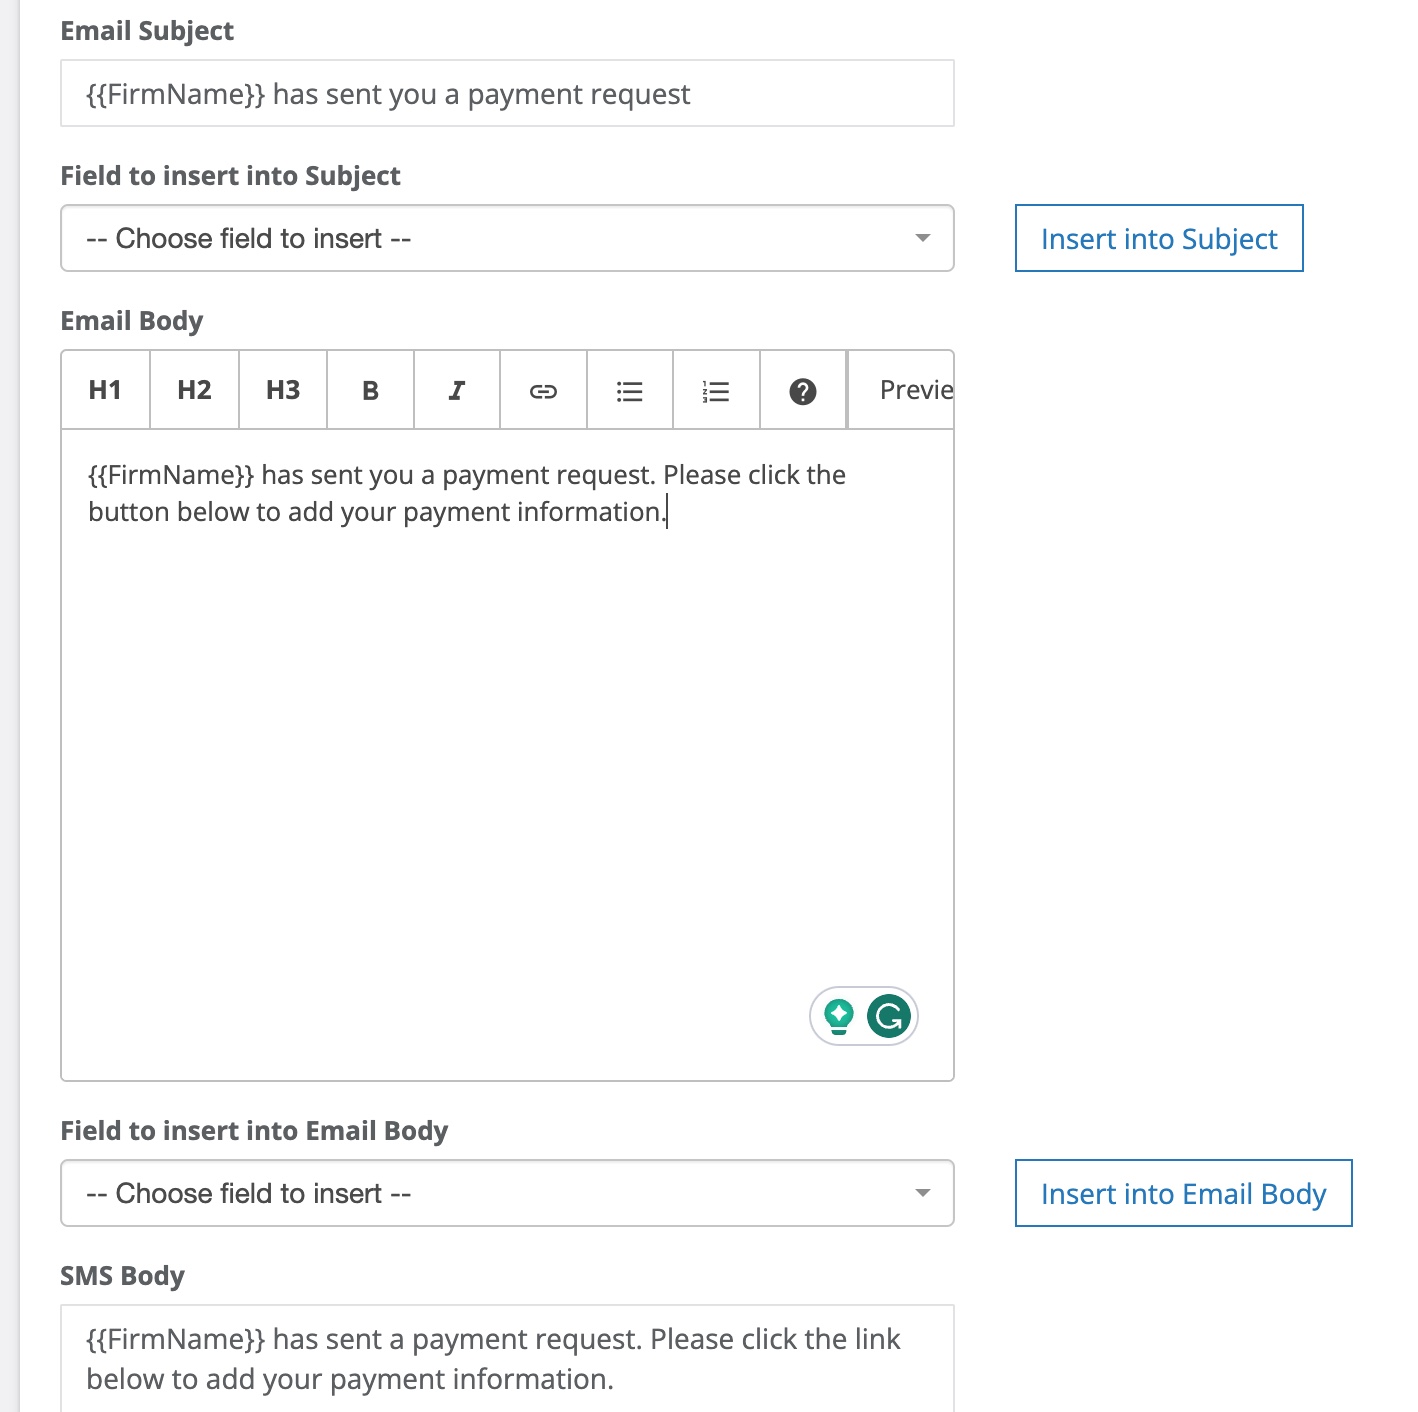Image resolution: width=1418 pixels, height=1412 pixels.
Task: Apply Heading 1 formatting
Action: (105, 390)
